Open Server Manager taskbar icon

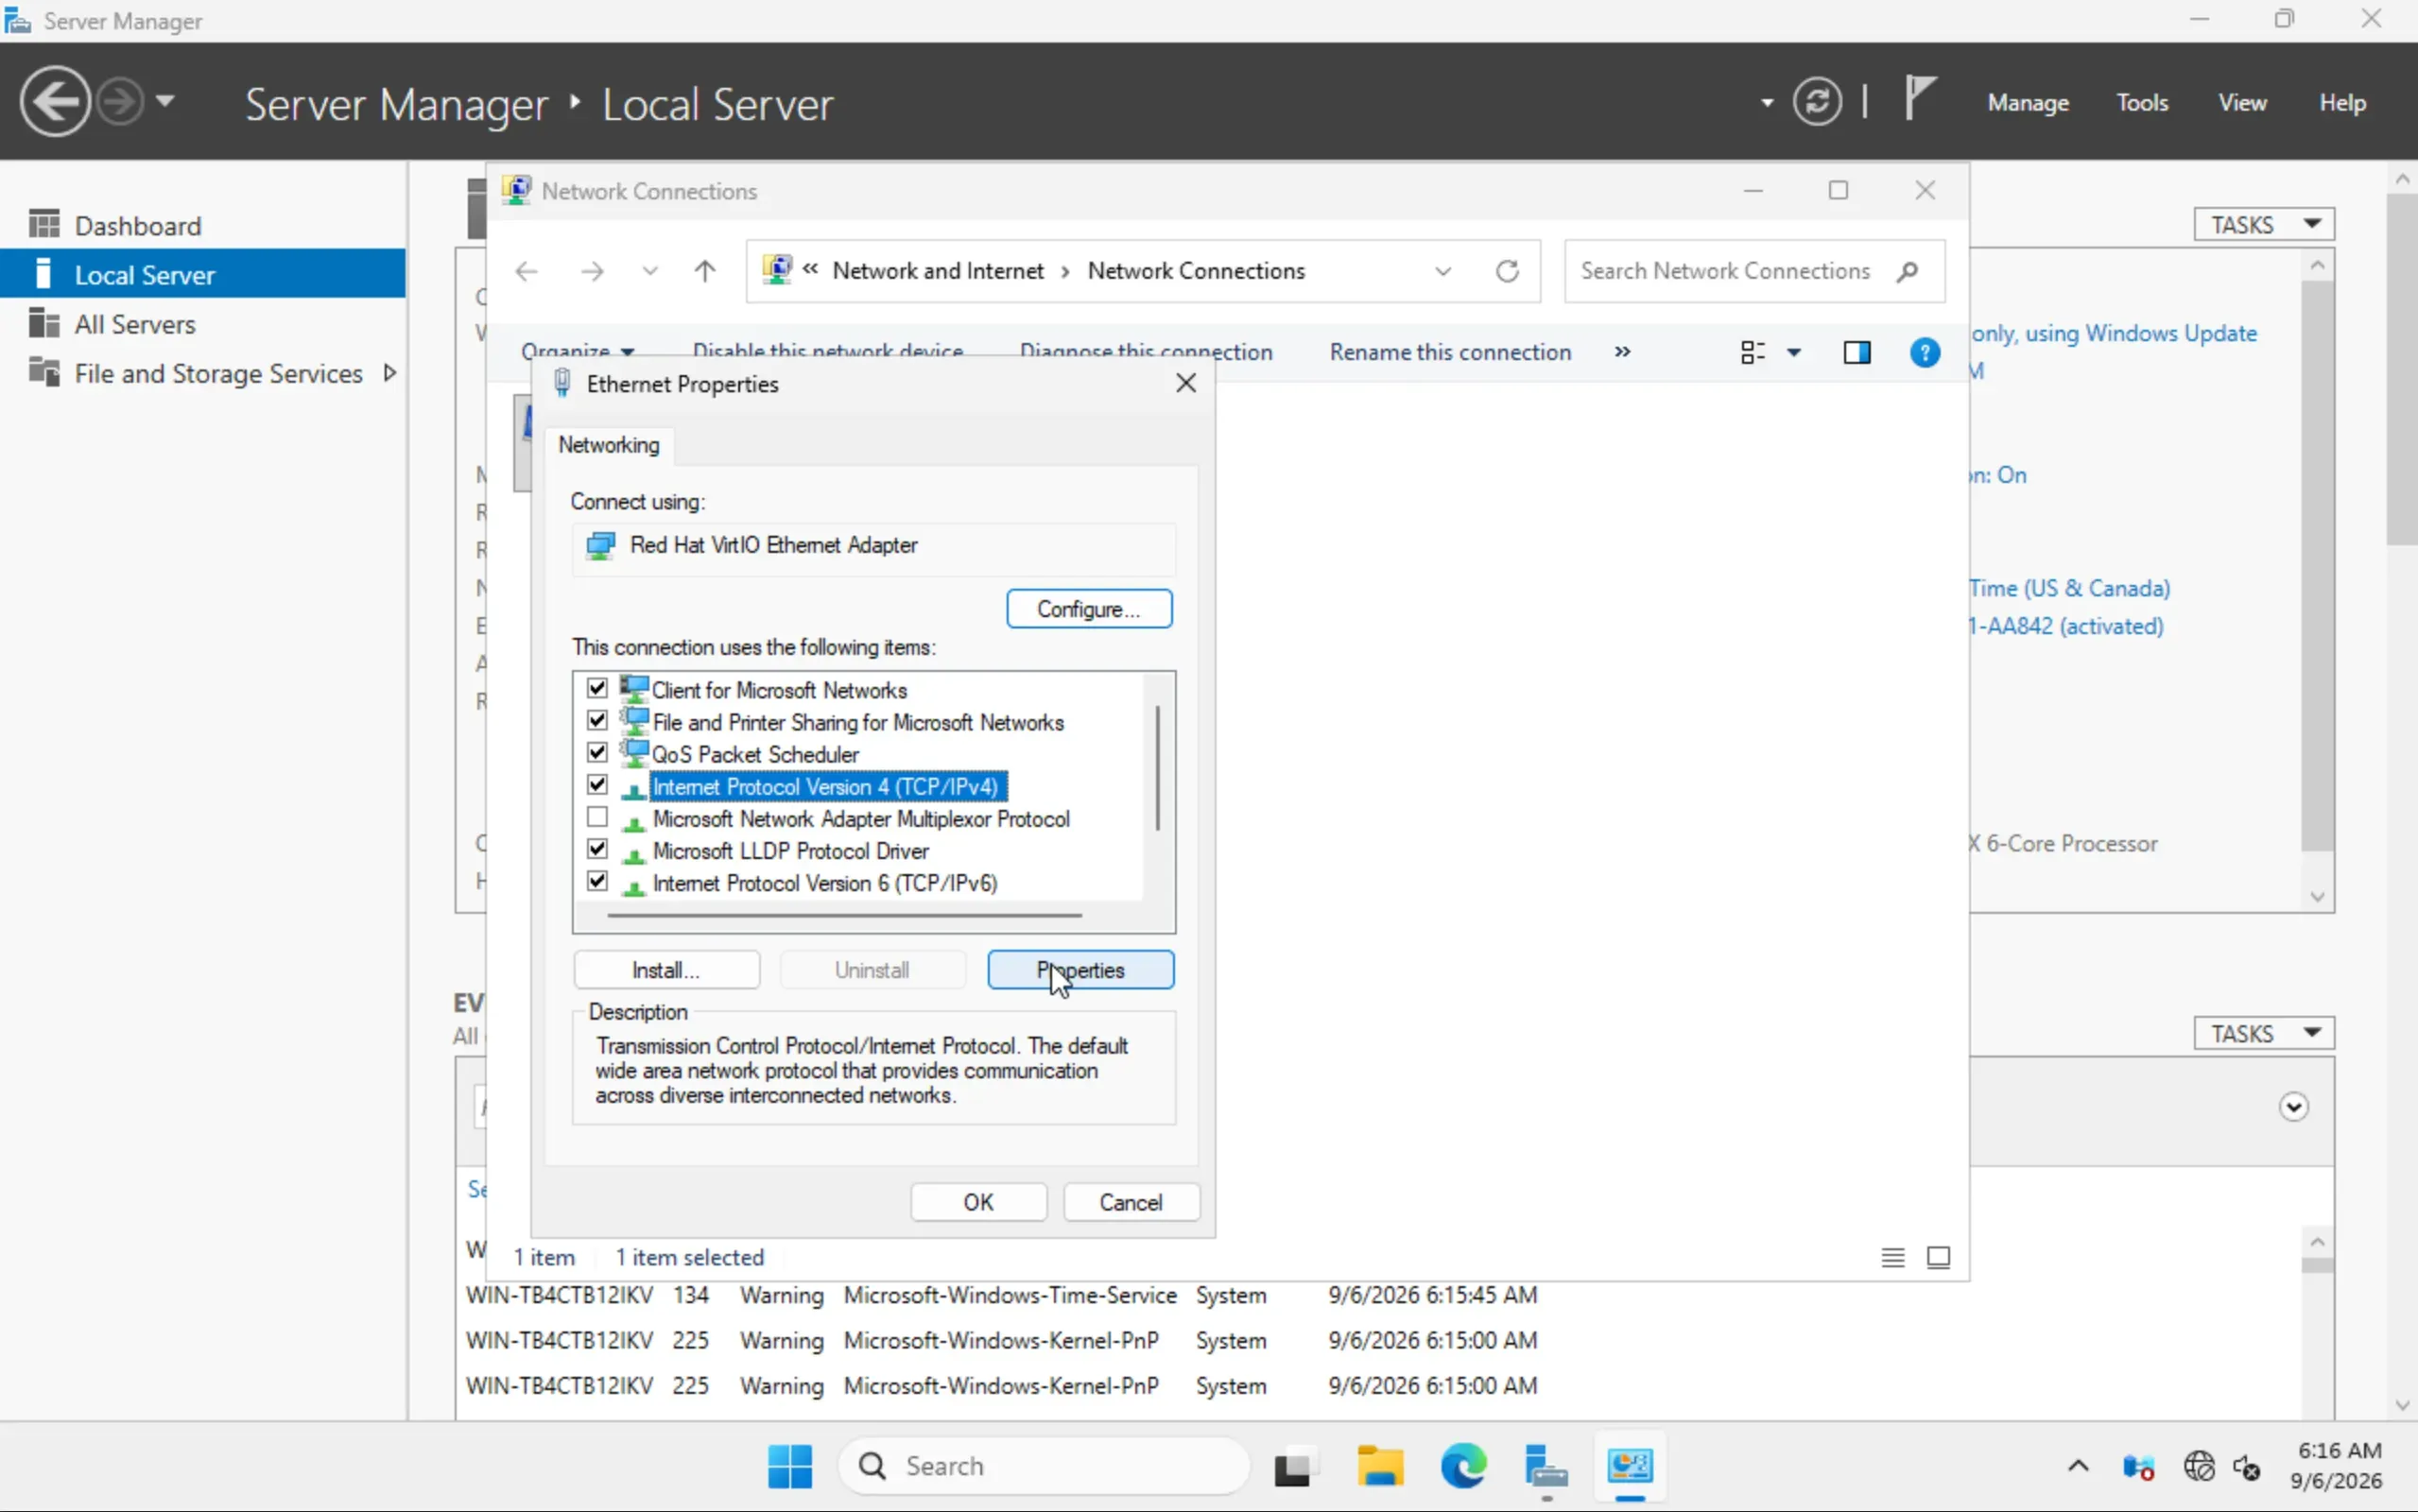1546,1466
